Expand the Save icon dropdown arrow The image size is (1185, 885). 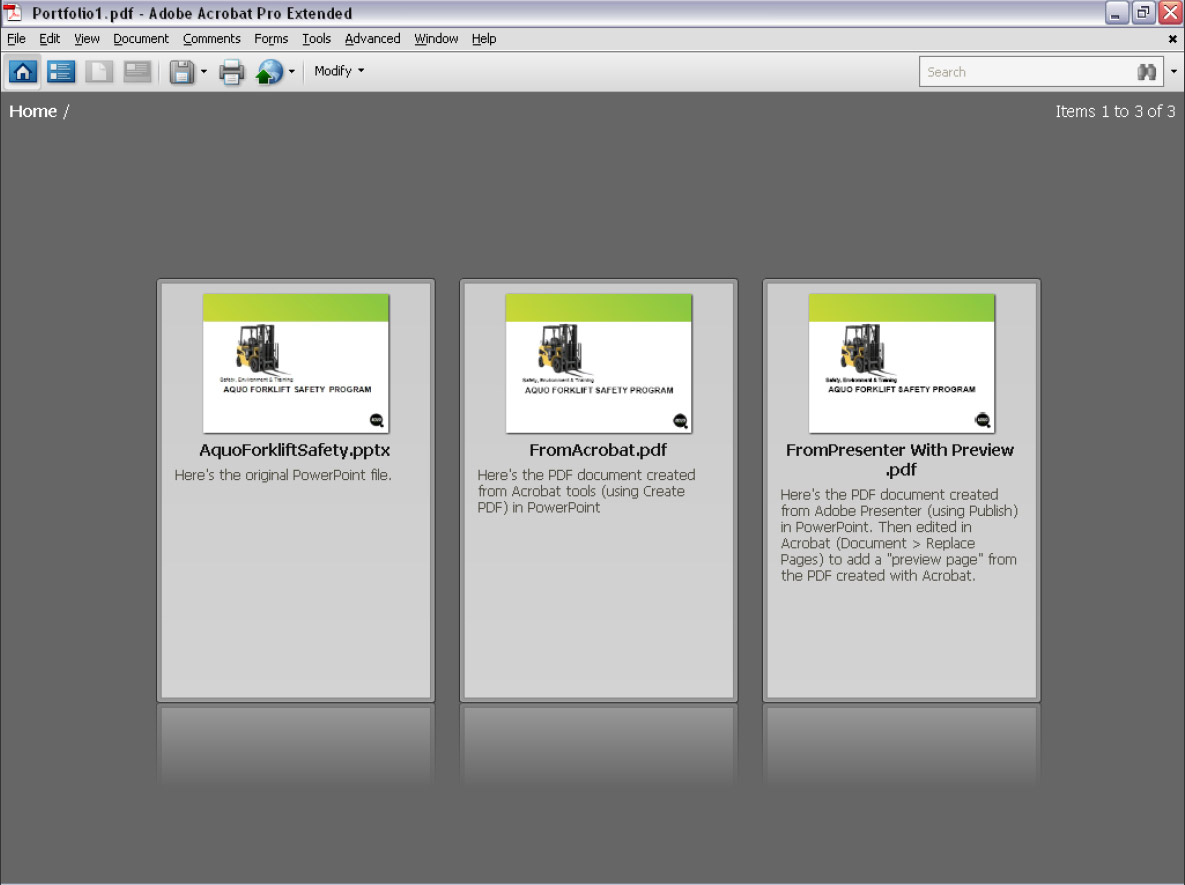[x=204, y=72]
